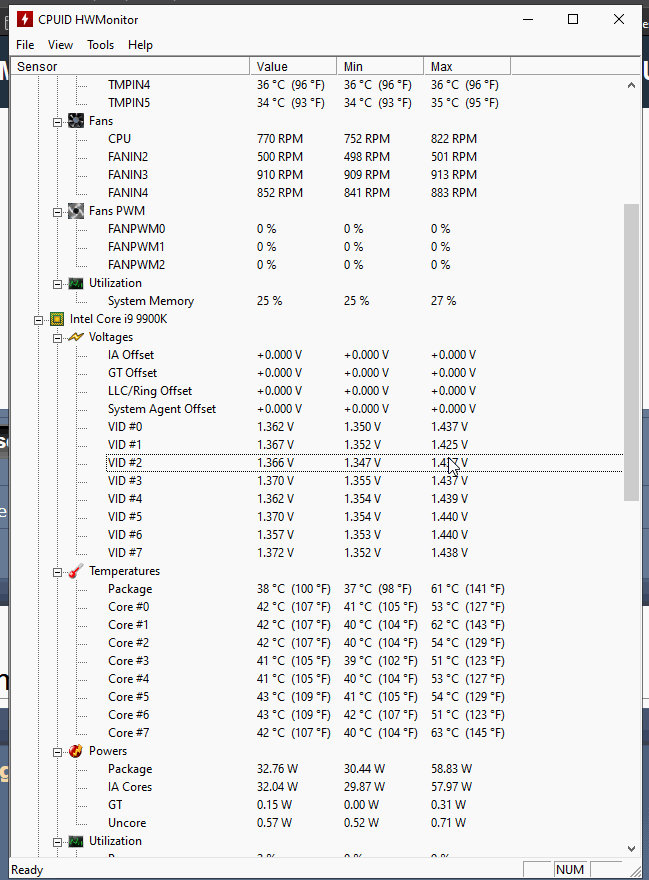Collapse the Intel Core i9 9900K node

click(x=38, y=320)
